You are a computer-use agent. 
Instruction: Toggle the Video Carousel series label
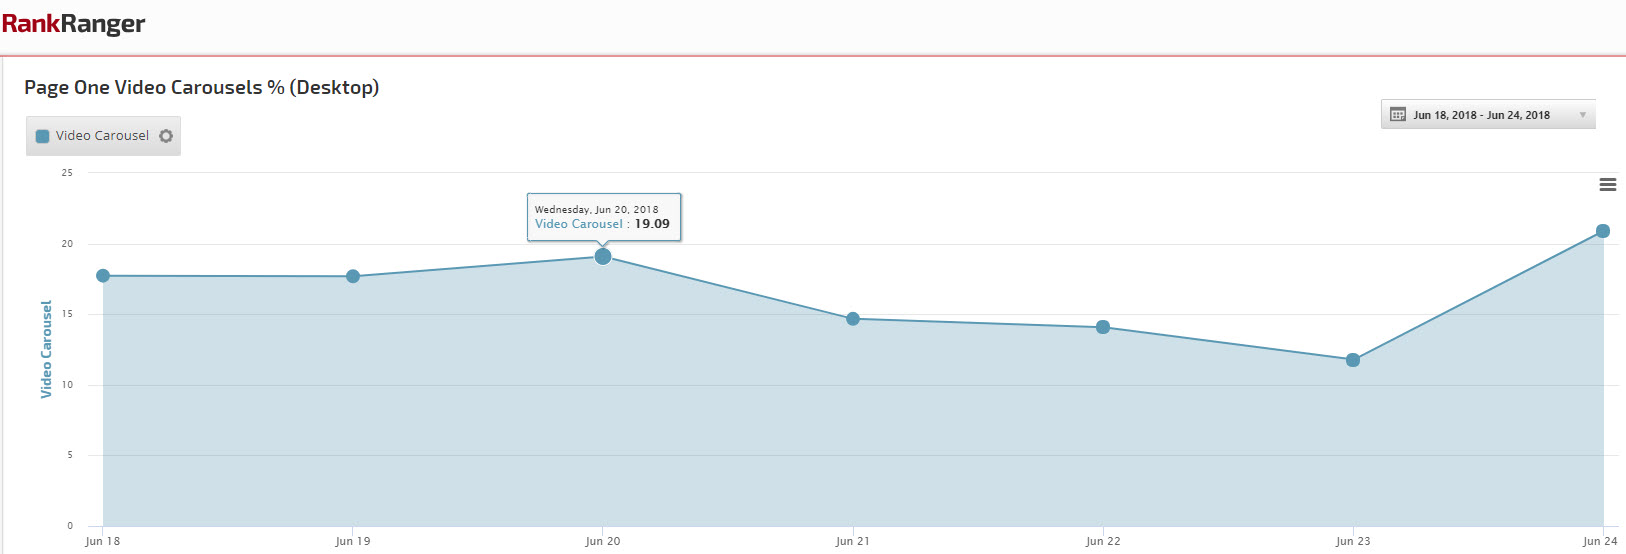pyautogui.click(x=102, y=136)
